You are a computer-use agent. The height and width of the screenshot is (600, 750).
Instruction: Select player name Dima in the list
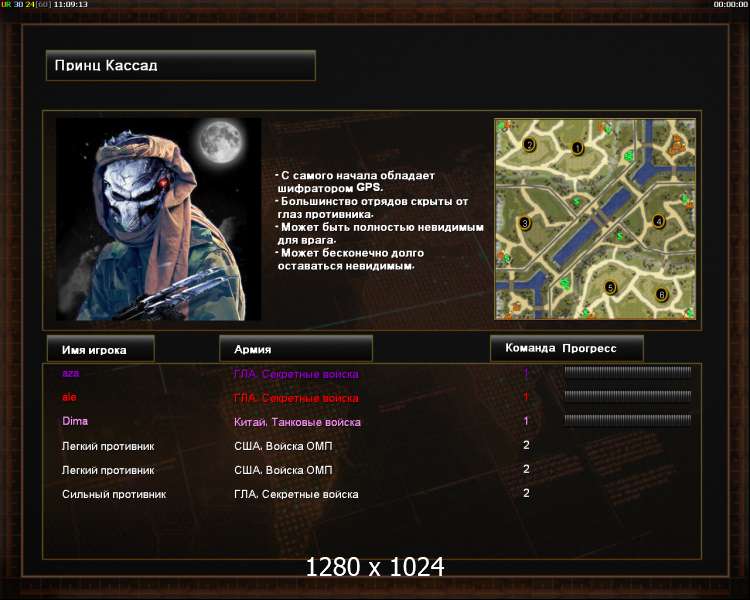click(75, 421)
